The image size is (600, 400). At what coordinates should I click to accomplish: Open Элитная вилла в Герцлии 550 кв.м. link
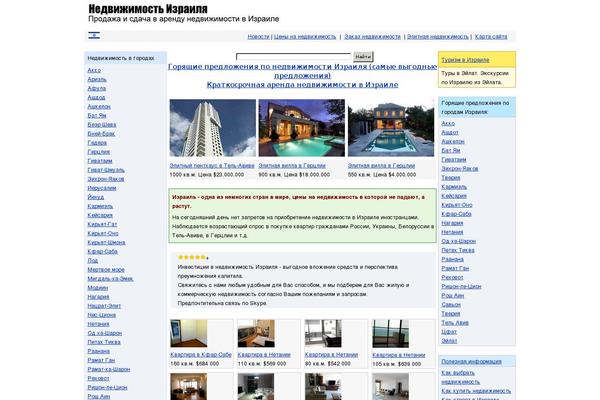pyautogui.click(x=381, y=166)
